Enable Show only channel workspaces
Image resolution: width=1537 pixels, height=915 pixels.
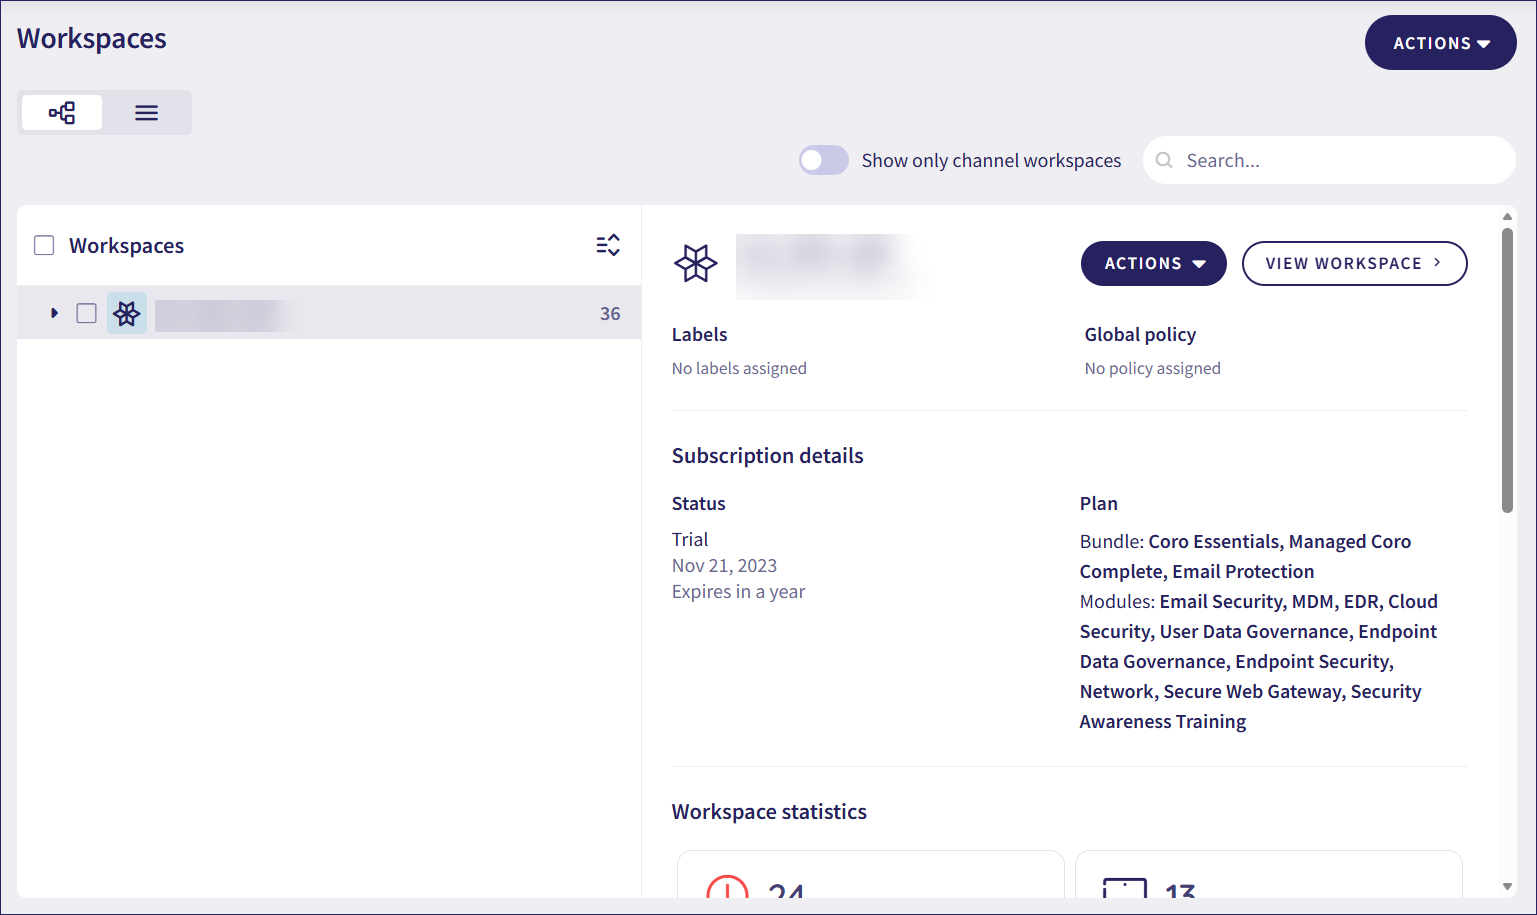pos(823,160)
